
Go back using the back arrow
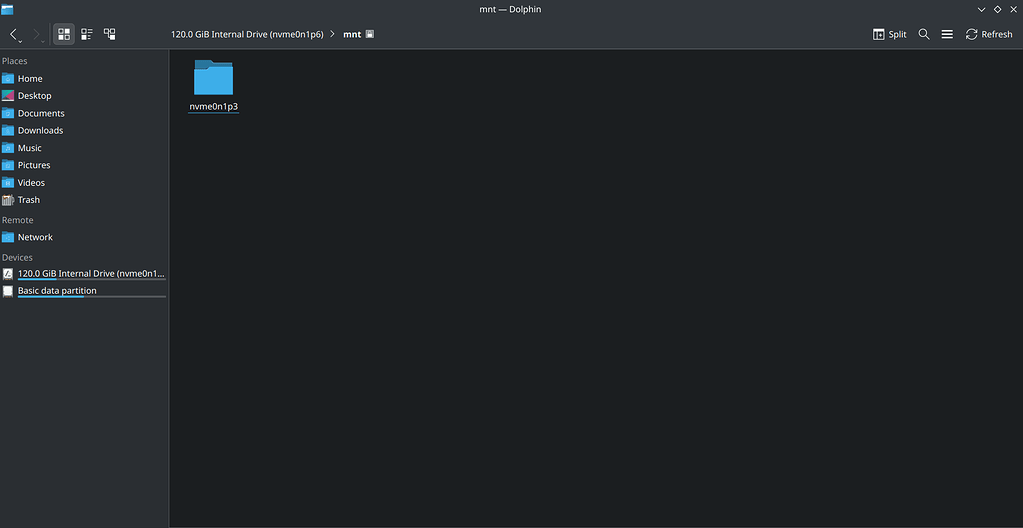pyautogui.click(x=14, y=33)
